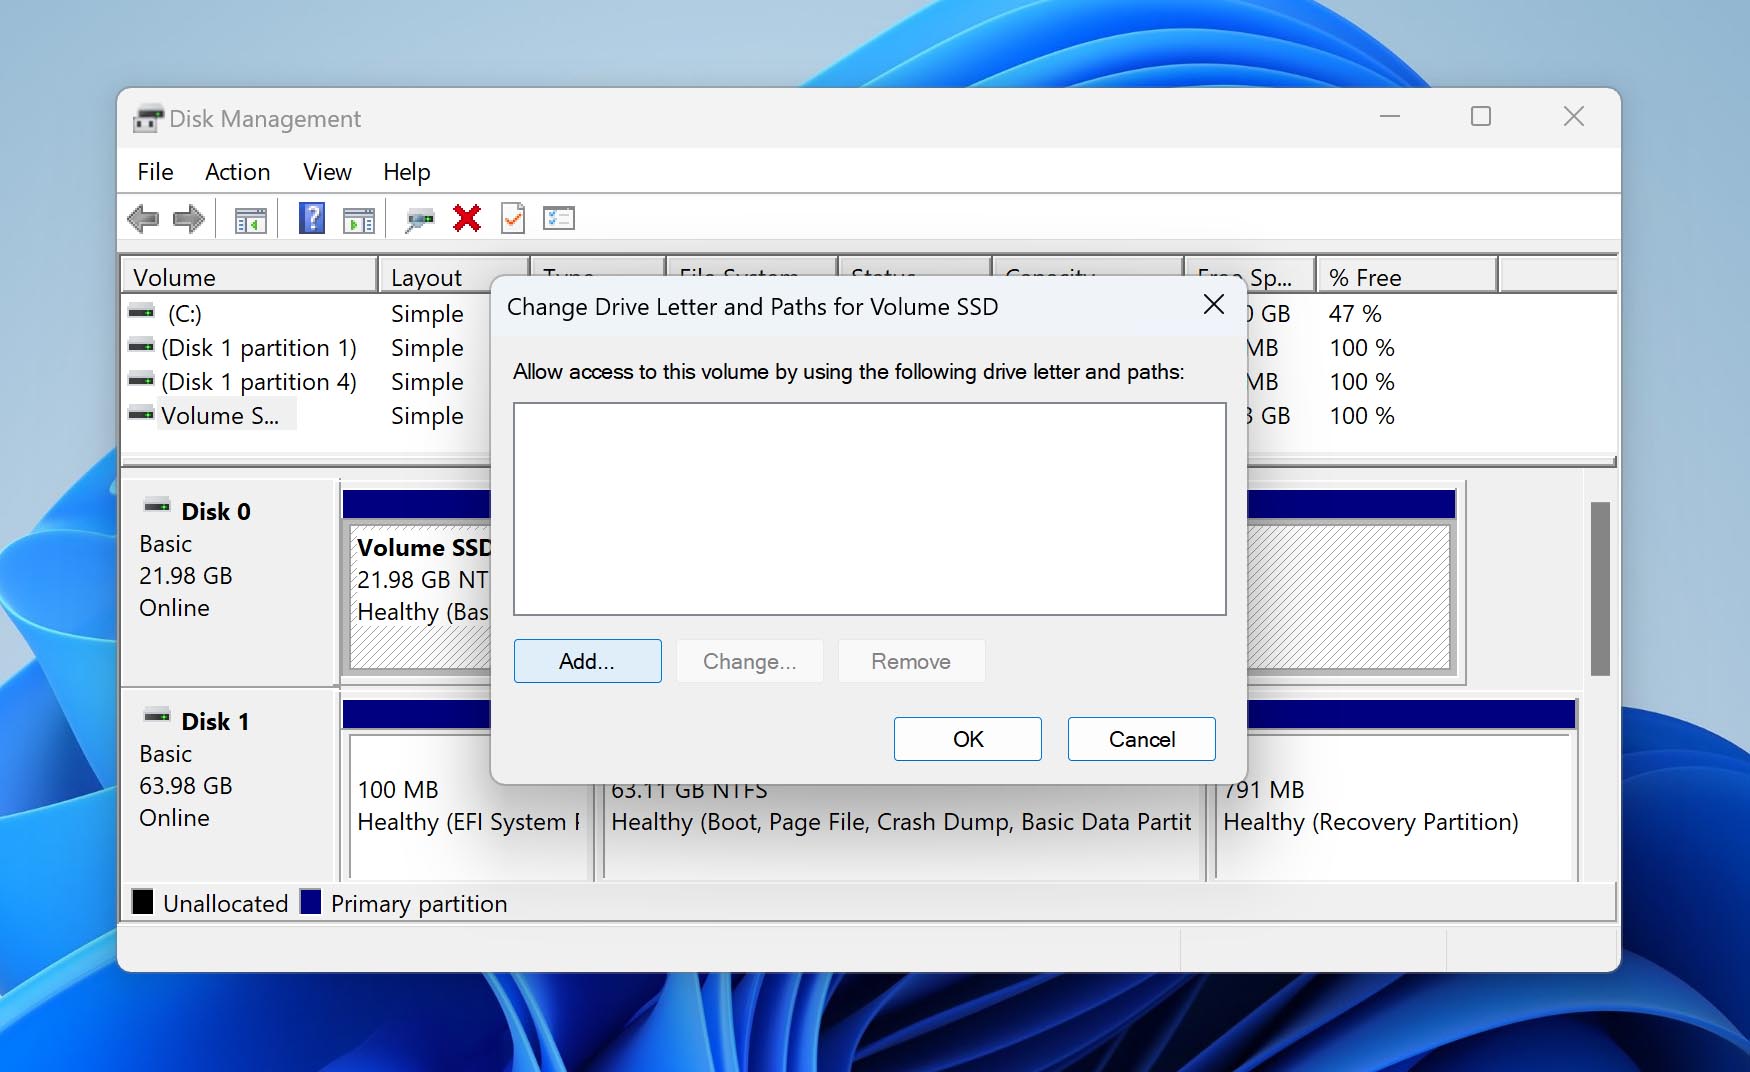Click the Add... button in dialog
Screen dimensions: 1750x1072
588,661
